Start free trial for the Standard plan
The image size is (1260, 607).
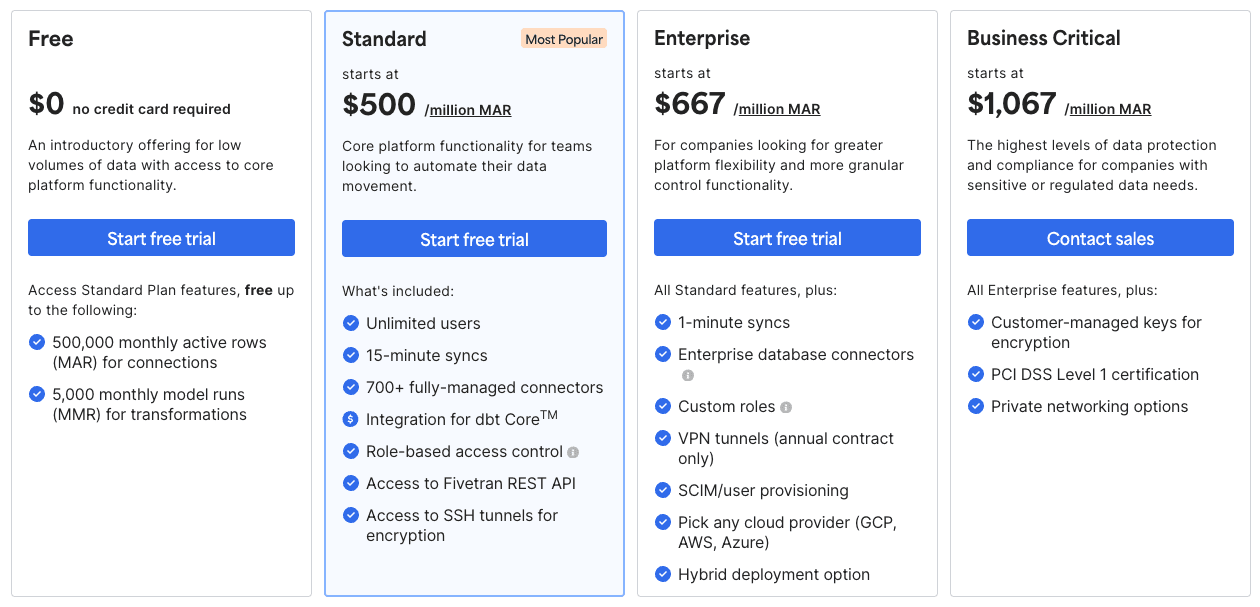[x=474, y=239]
